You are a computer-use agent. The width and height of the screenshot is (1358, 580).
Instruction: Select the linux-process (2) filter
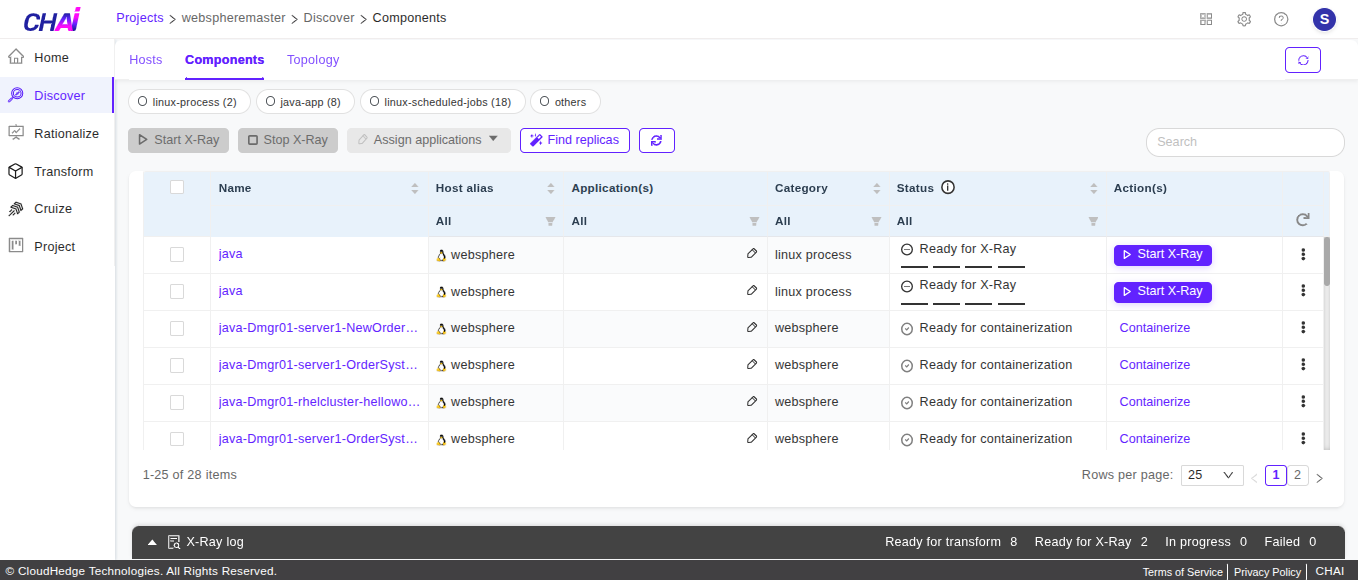click(188, 102)
